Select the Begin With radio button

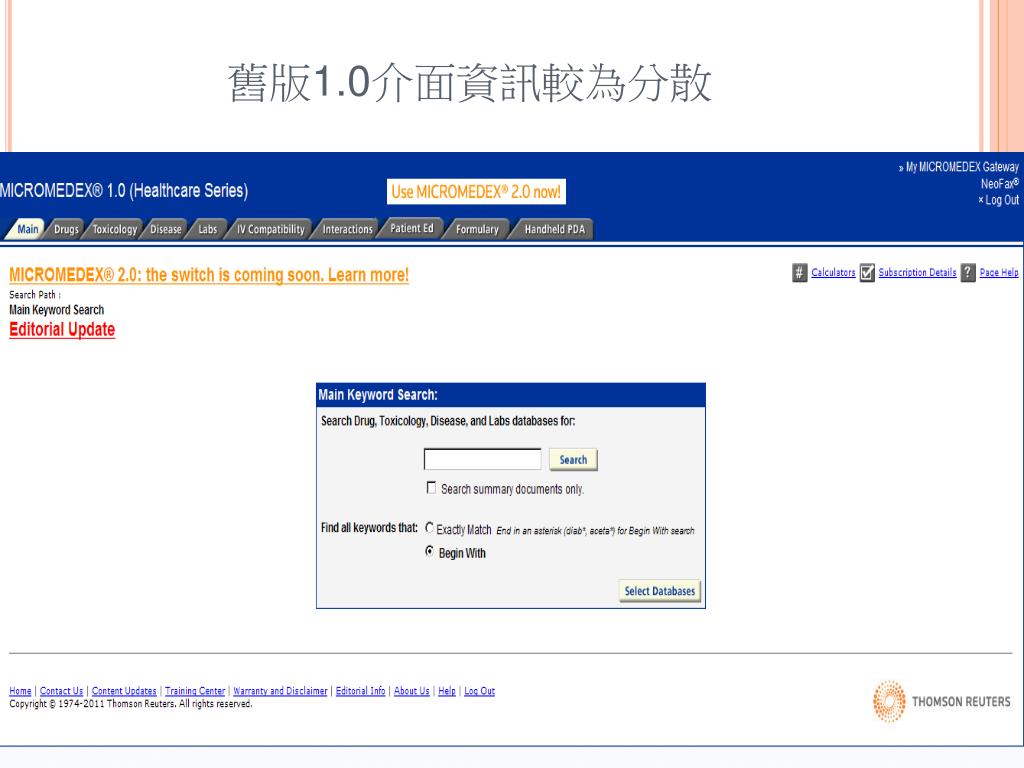pyautogui.click(x=429, y=551)
